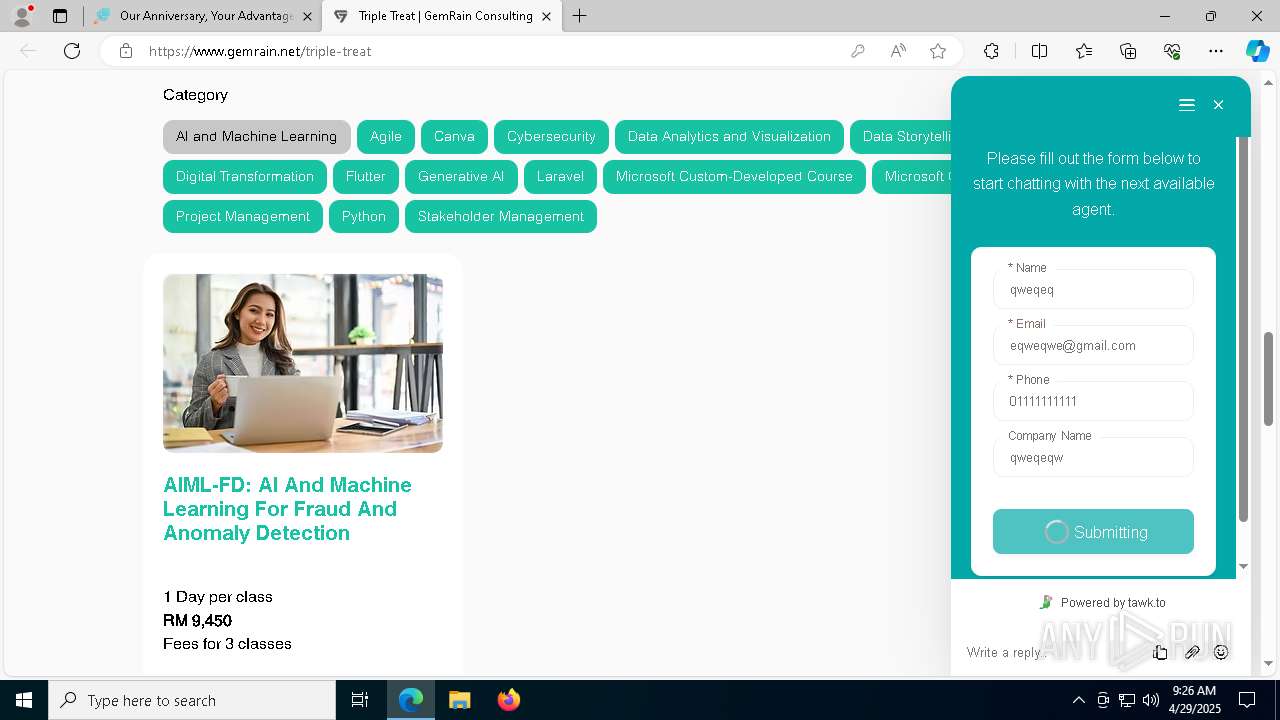
Task: Go back using browser back arrow
Action: tap(28, 51)
